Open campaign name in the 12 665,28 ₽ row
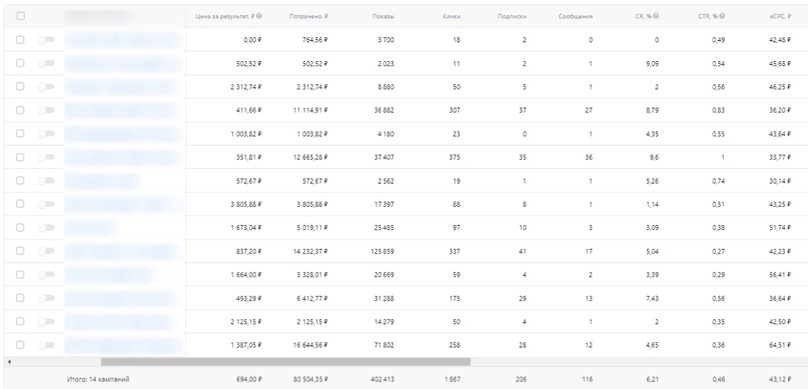Screen dimensions: 808x389 [124, 157]
